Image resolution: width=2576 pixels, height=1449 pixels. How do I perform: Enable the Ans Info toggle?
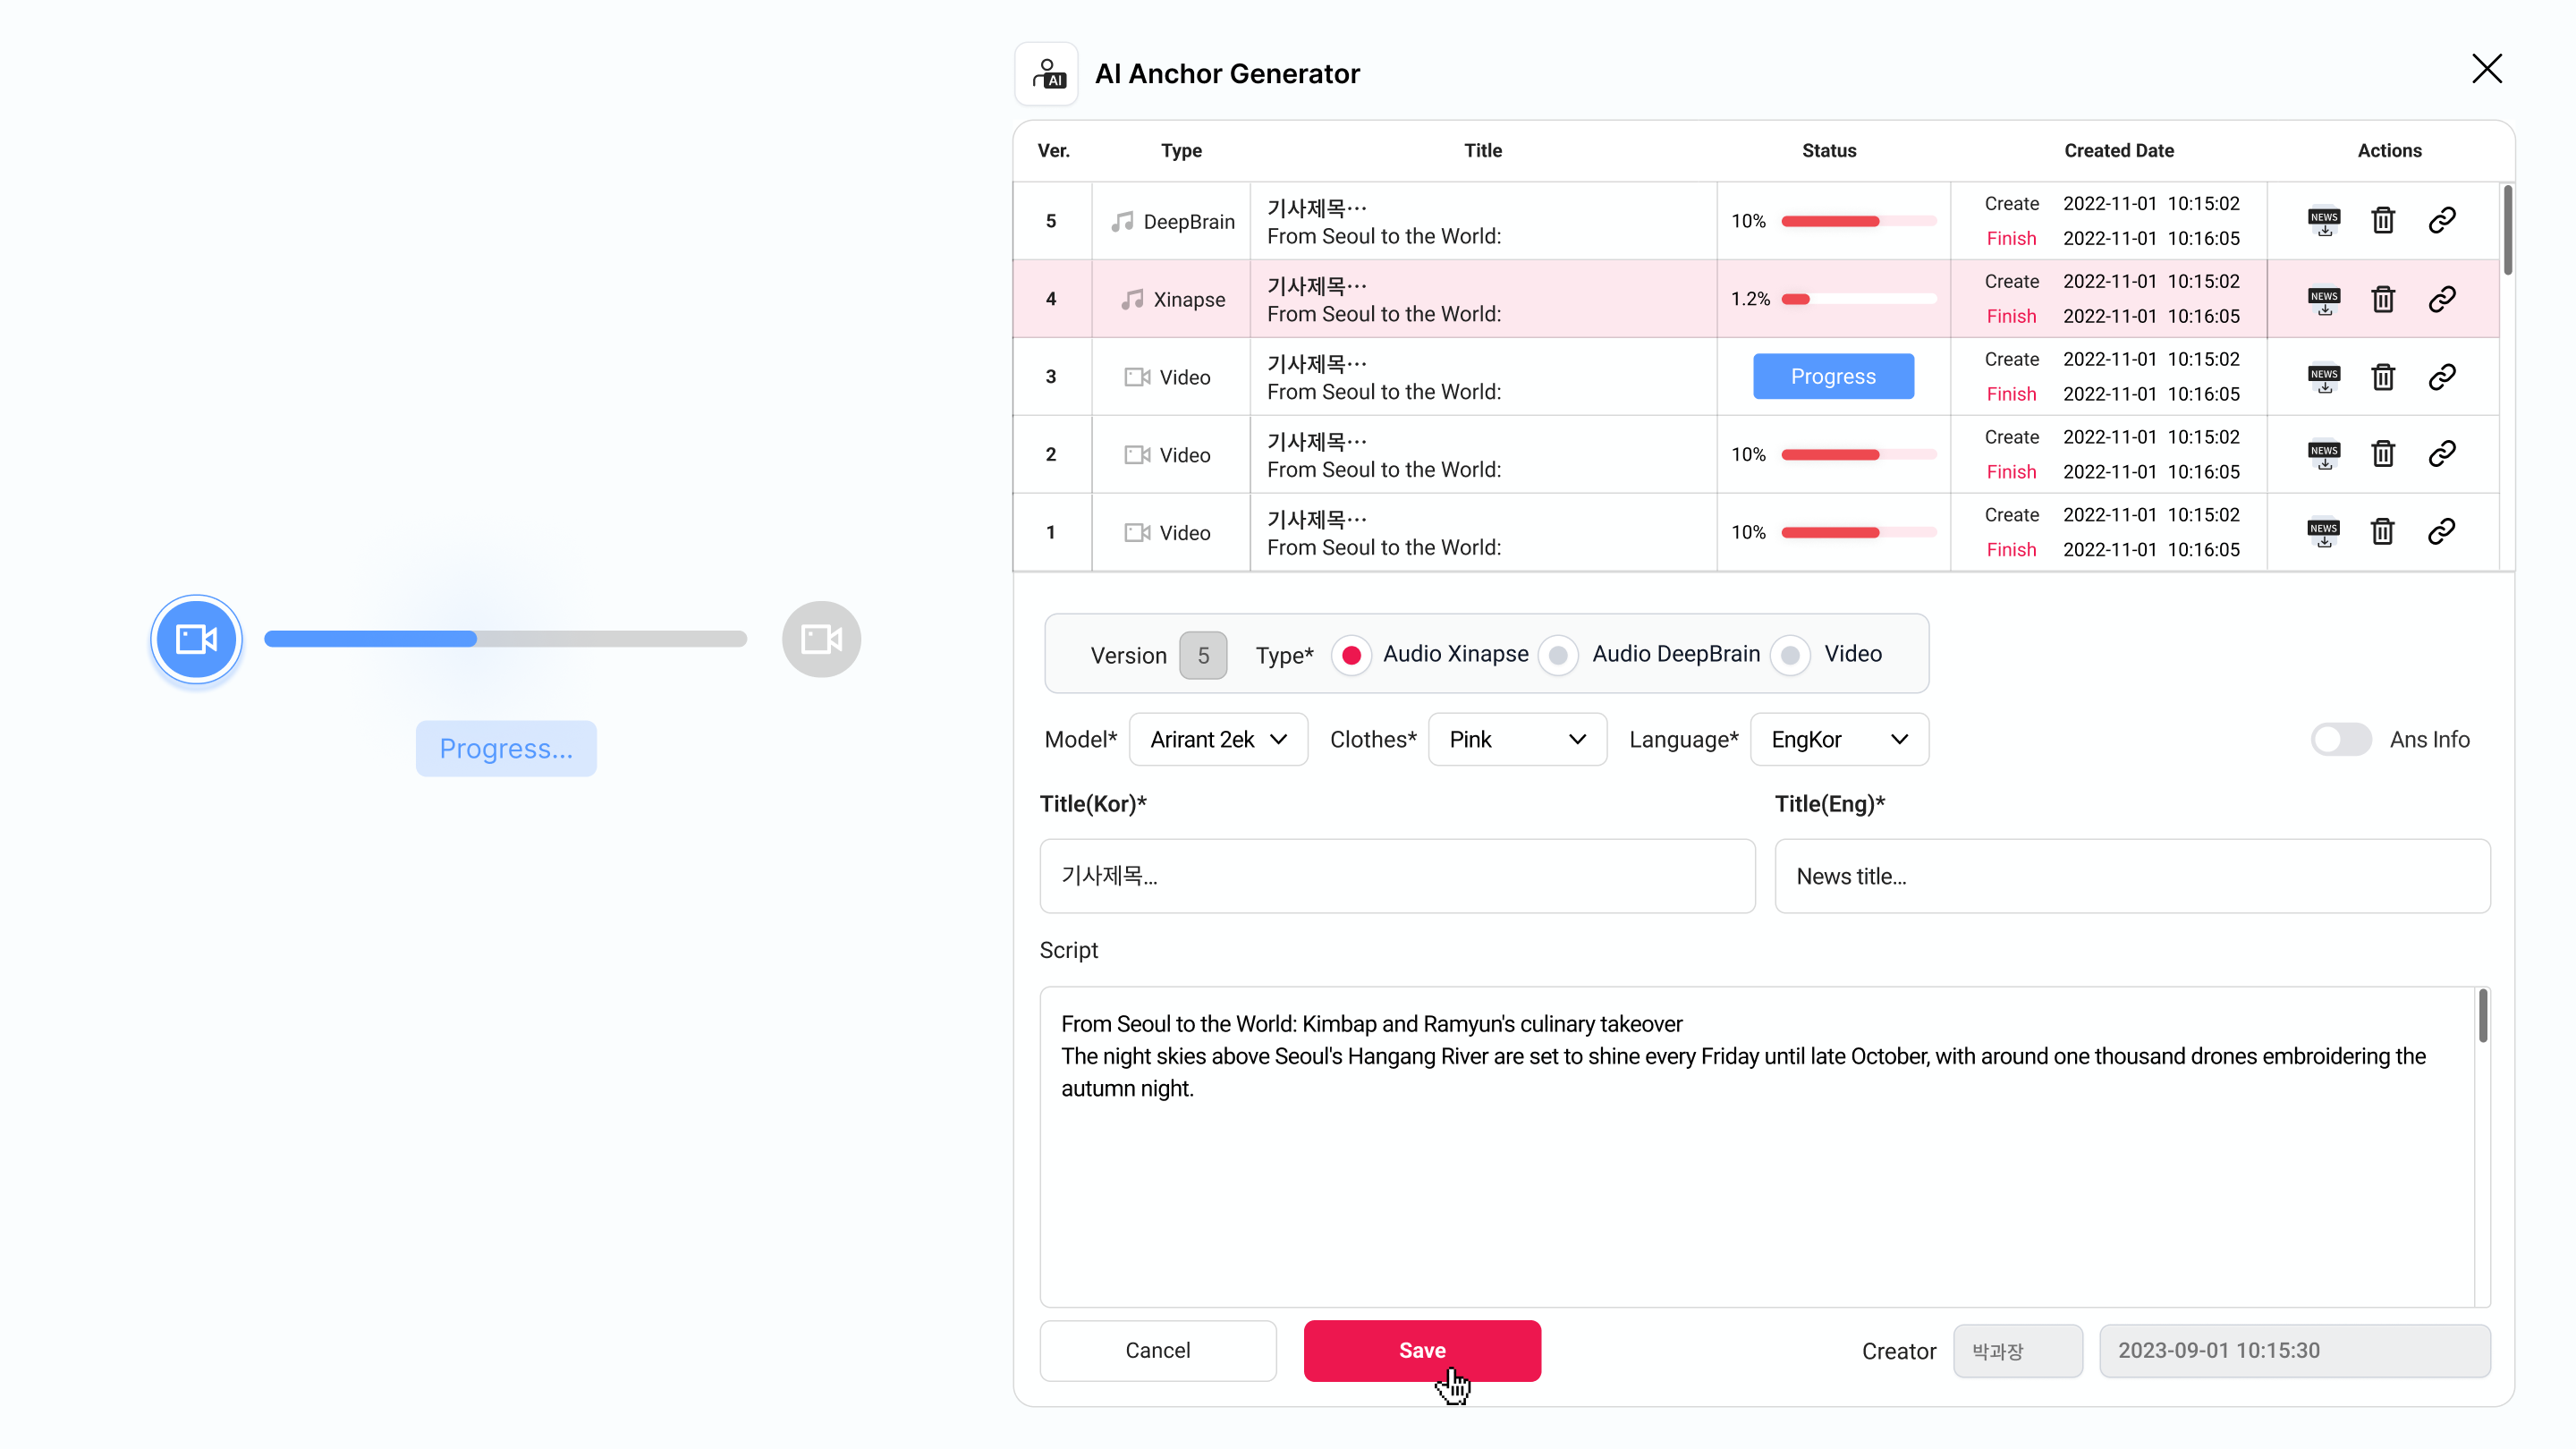point(2340,739)
